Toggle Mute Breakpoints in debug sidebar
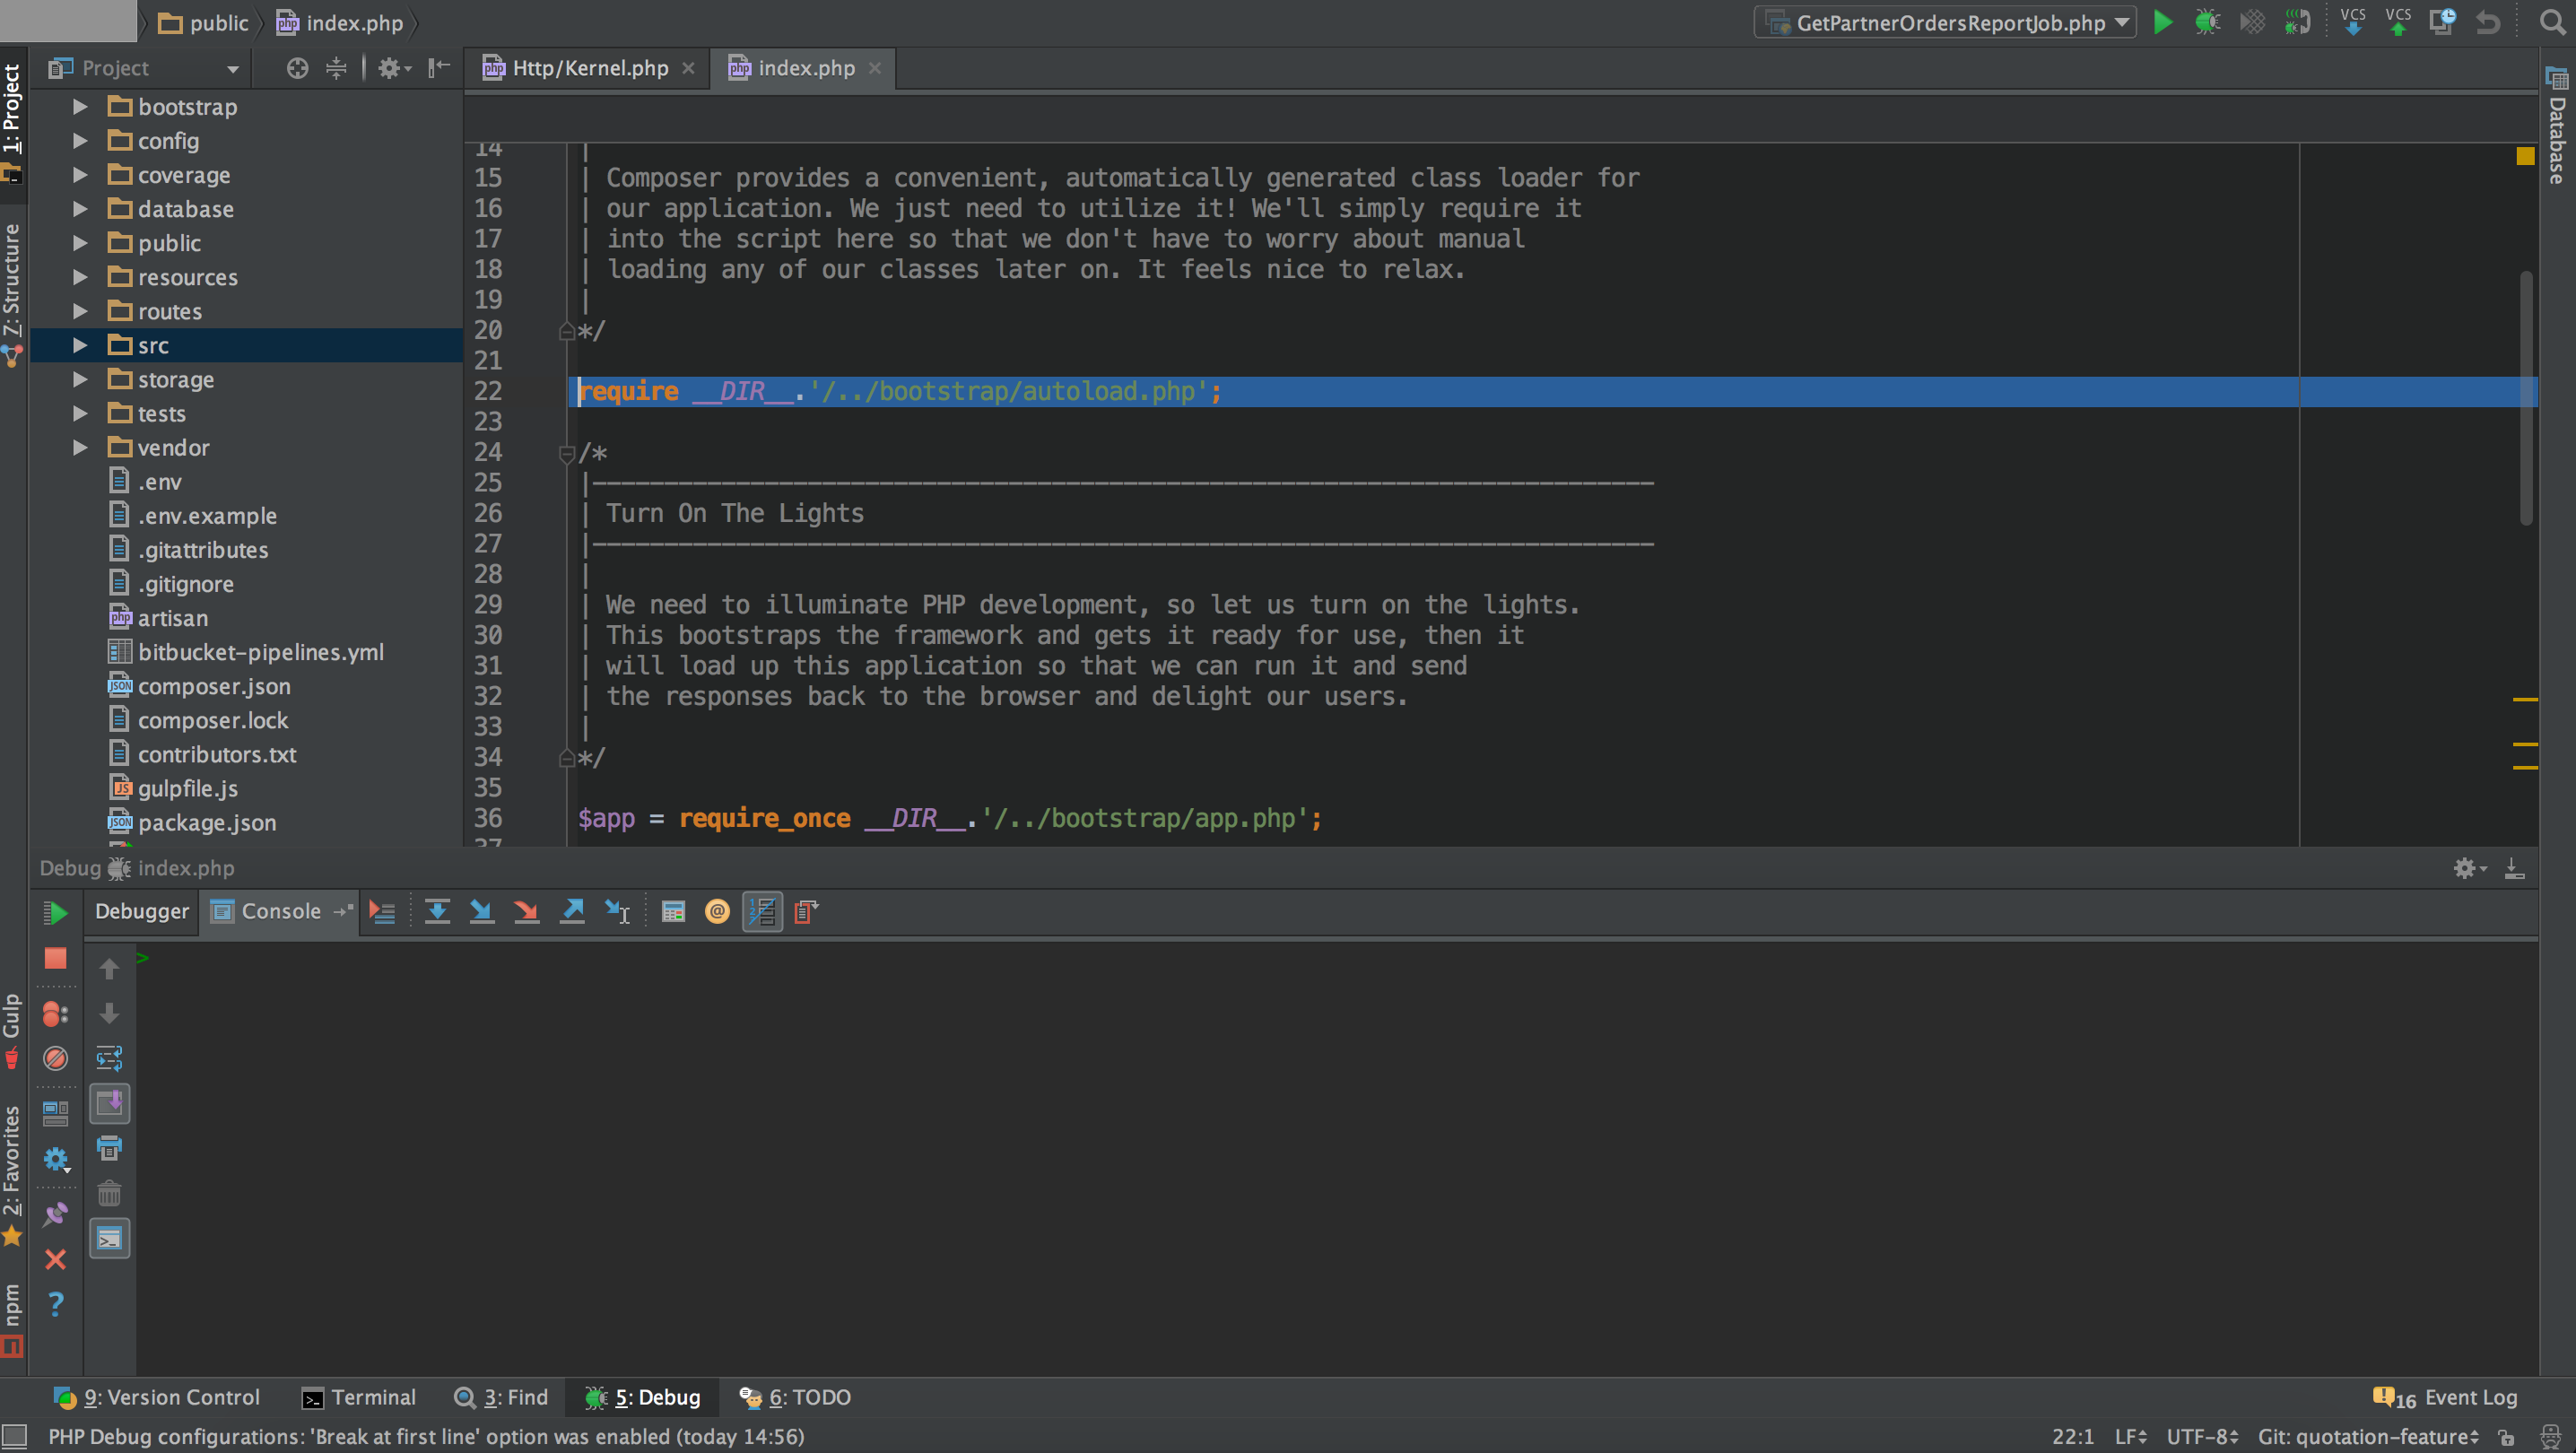The width and height of the screenshot is (2576, 1453). [55, 1058]
